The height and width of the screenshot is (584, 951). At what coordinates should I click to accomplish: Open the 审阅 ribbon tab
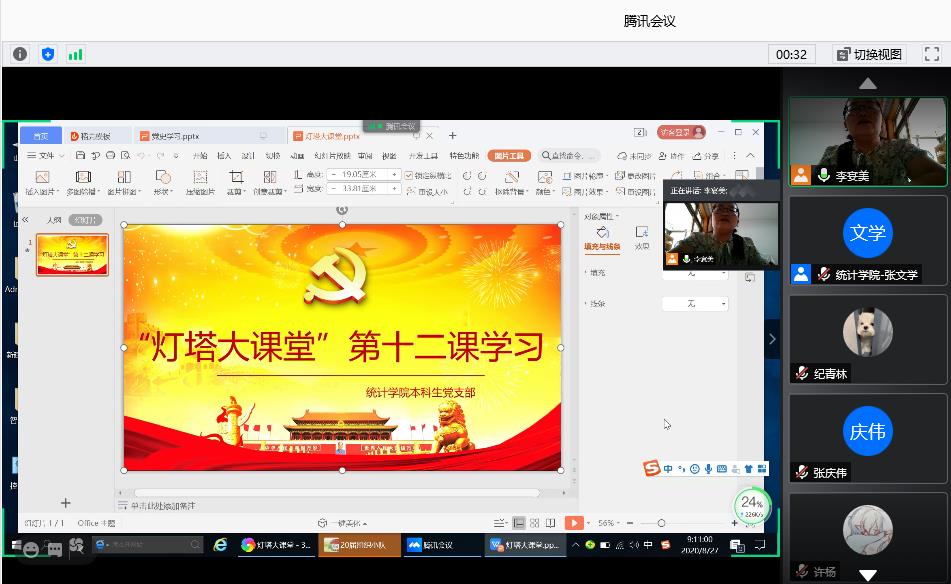point(365,156)
